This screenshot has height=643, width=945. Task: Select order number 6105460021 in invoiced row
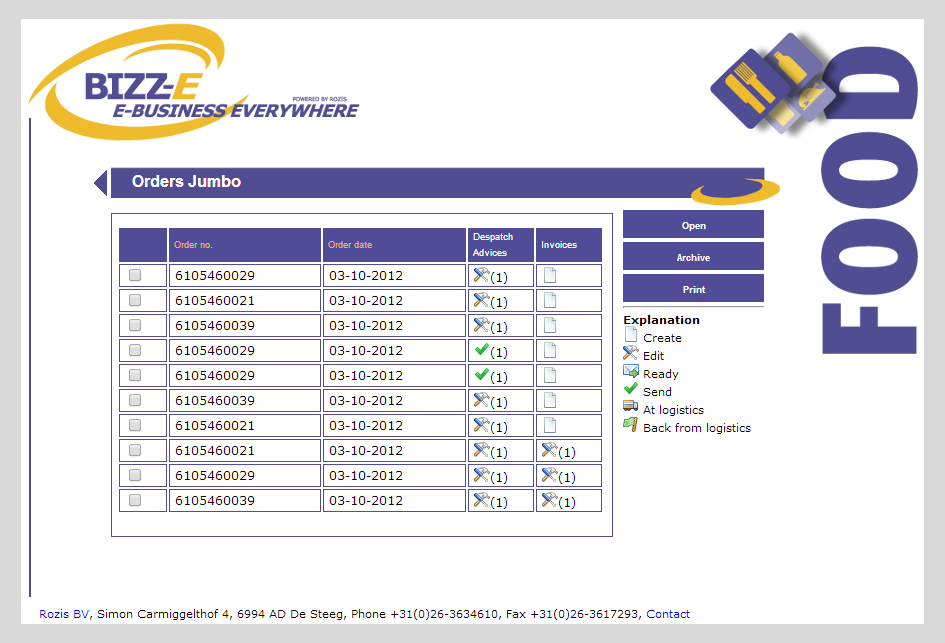point(215,451)
